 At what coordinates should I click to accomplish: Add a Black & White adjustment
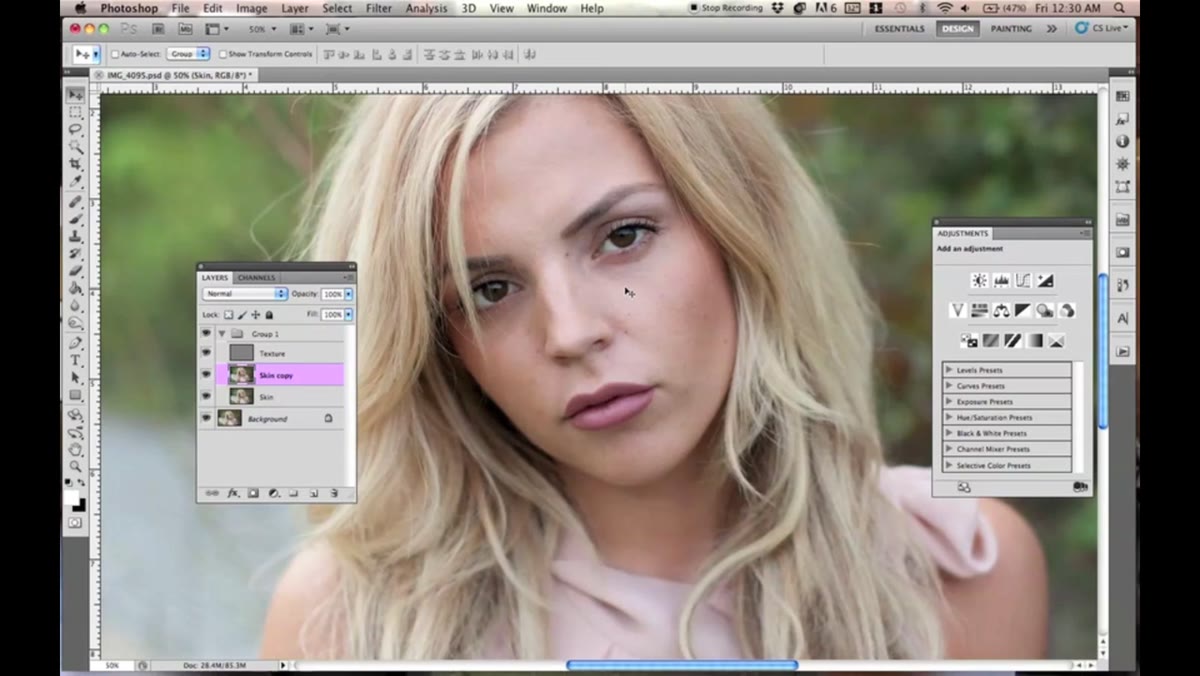pyautogui.click(x=1023, y=311)
